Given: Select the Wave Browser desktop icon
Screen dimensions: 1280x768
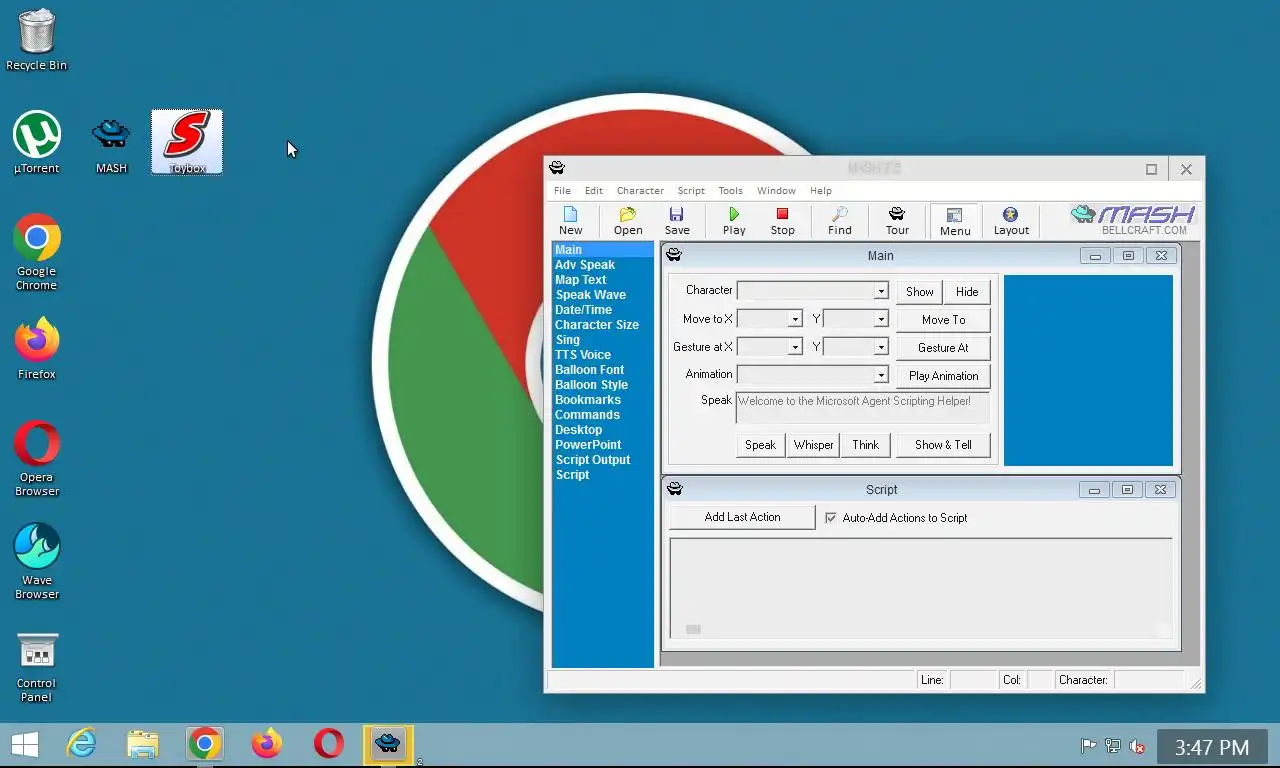Looking at the screenshot, I should point(37,561).
